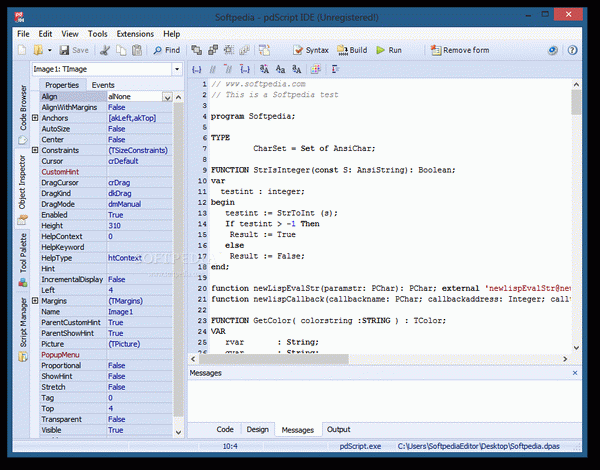The height and width of the screenshot is (470, 600).
Task: Open the Find search tool
Action: [166, 50]
